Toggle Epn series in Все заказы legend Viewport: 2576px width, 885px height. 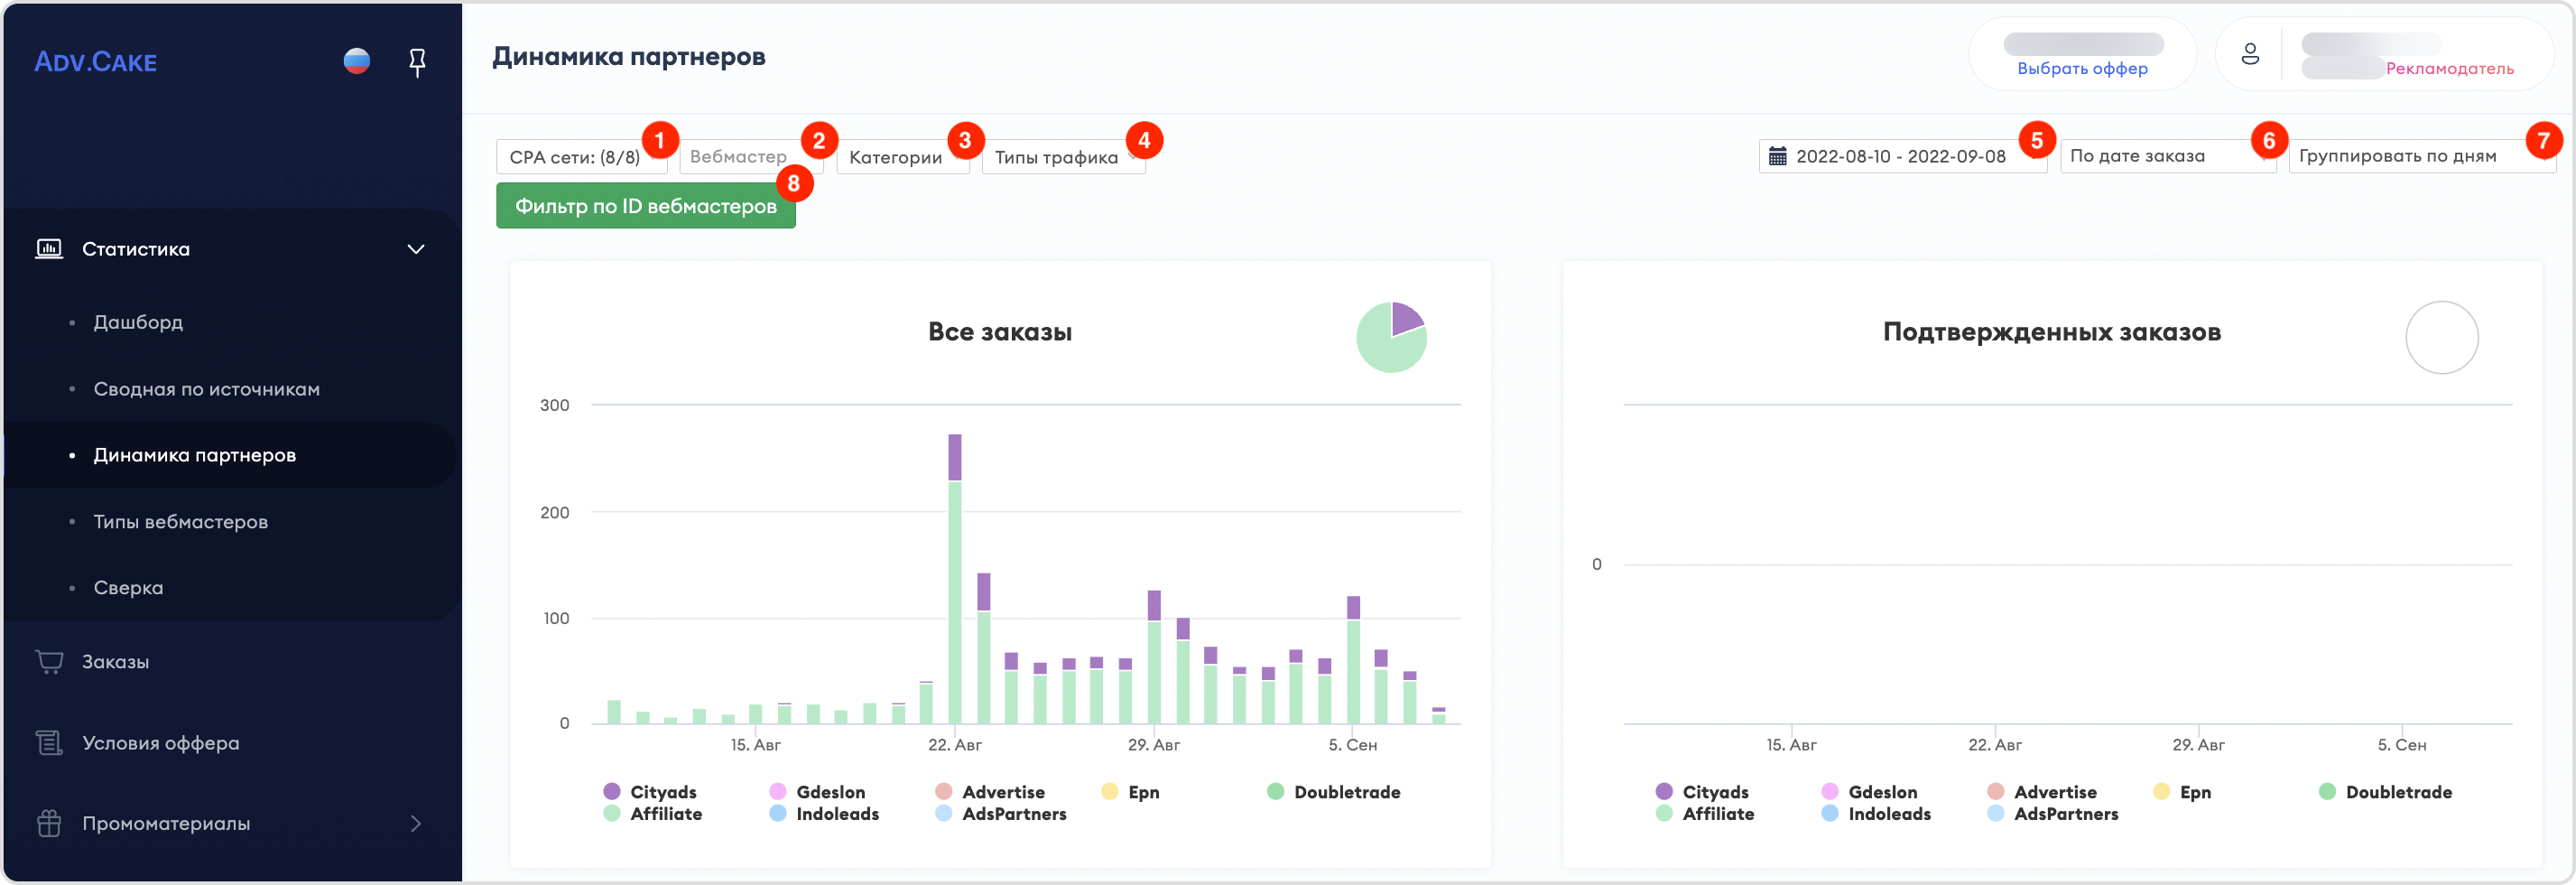tap(1131, 792)
